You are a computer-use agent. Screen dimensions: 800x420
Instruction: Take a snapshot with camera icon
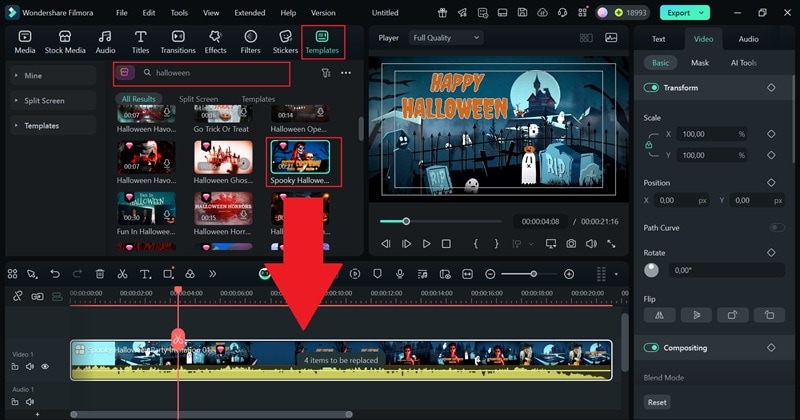(x=571, y=244)
